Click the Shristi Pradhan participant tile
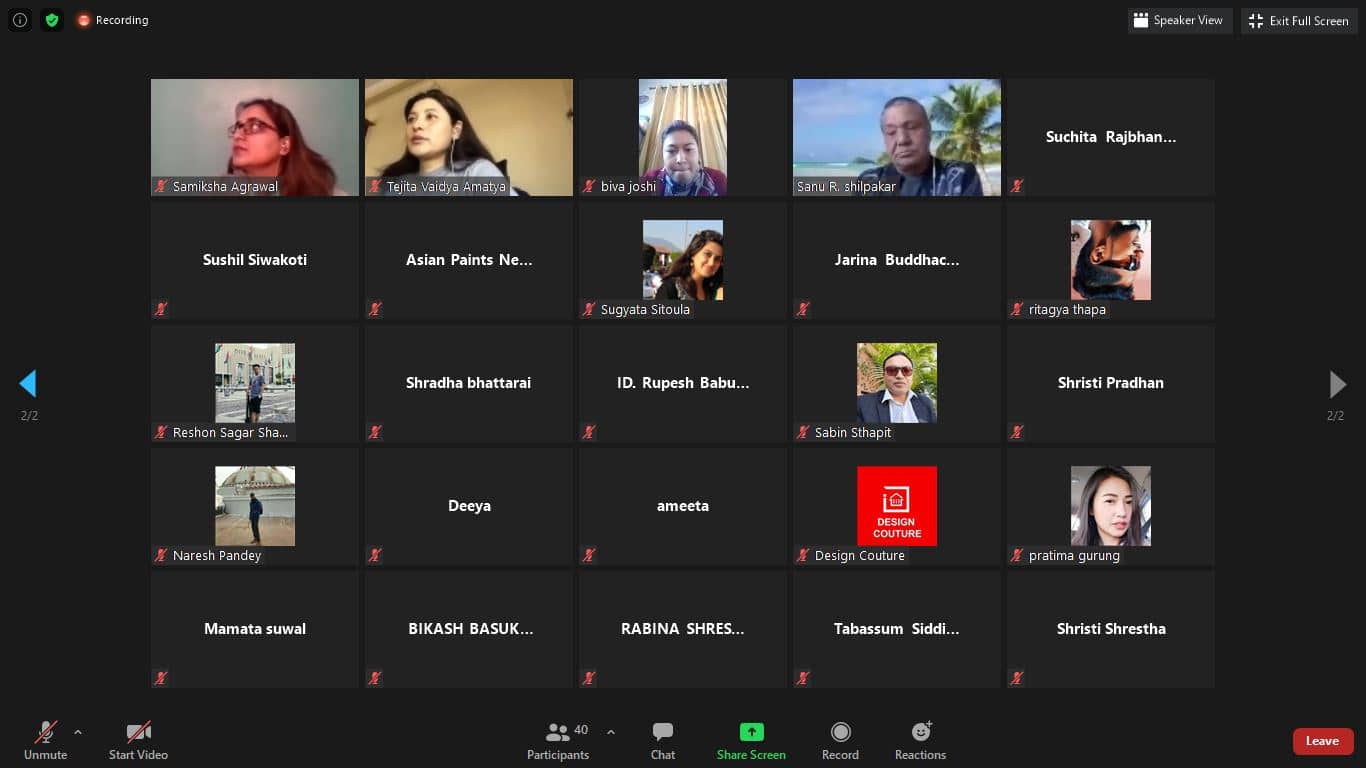Viewport: 1366px width, 768px height. [x=1111, y=383]
